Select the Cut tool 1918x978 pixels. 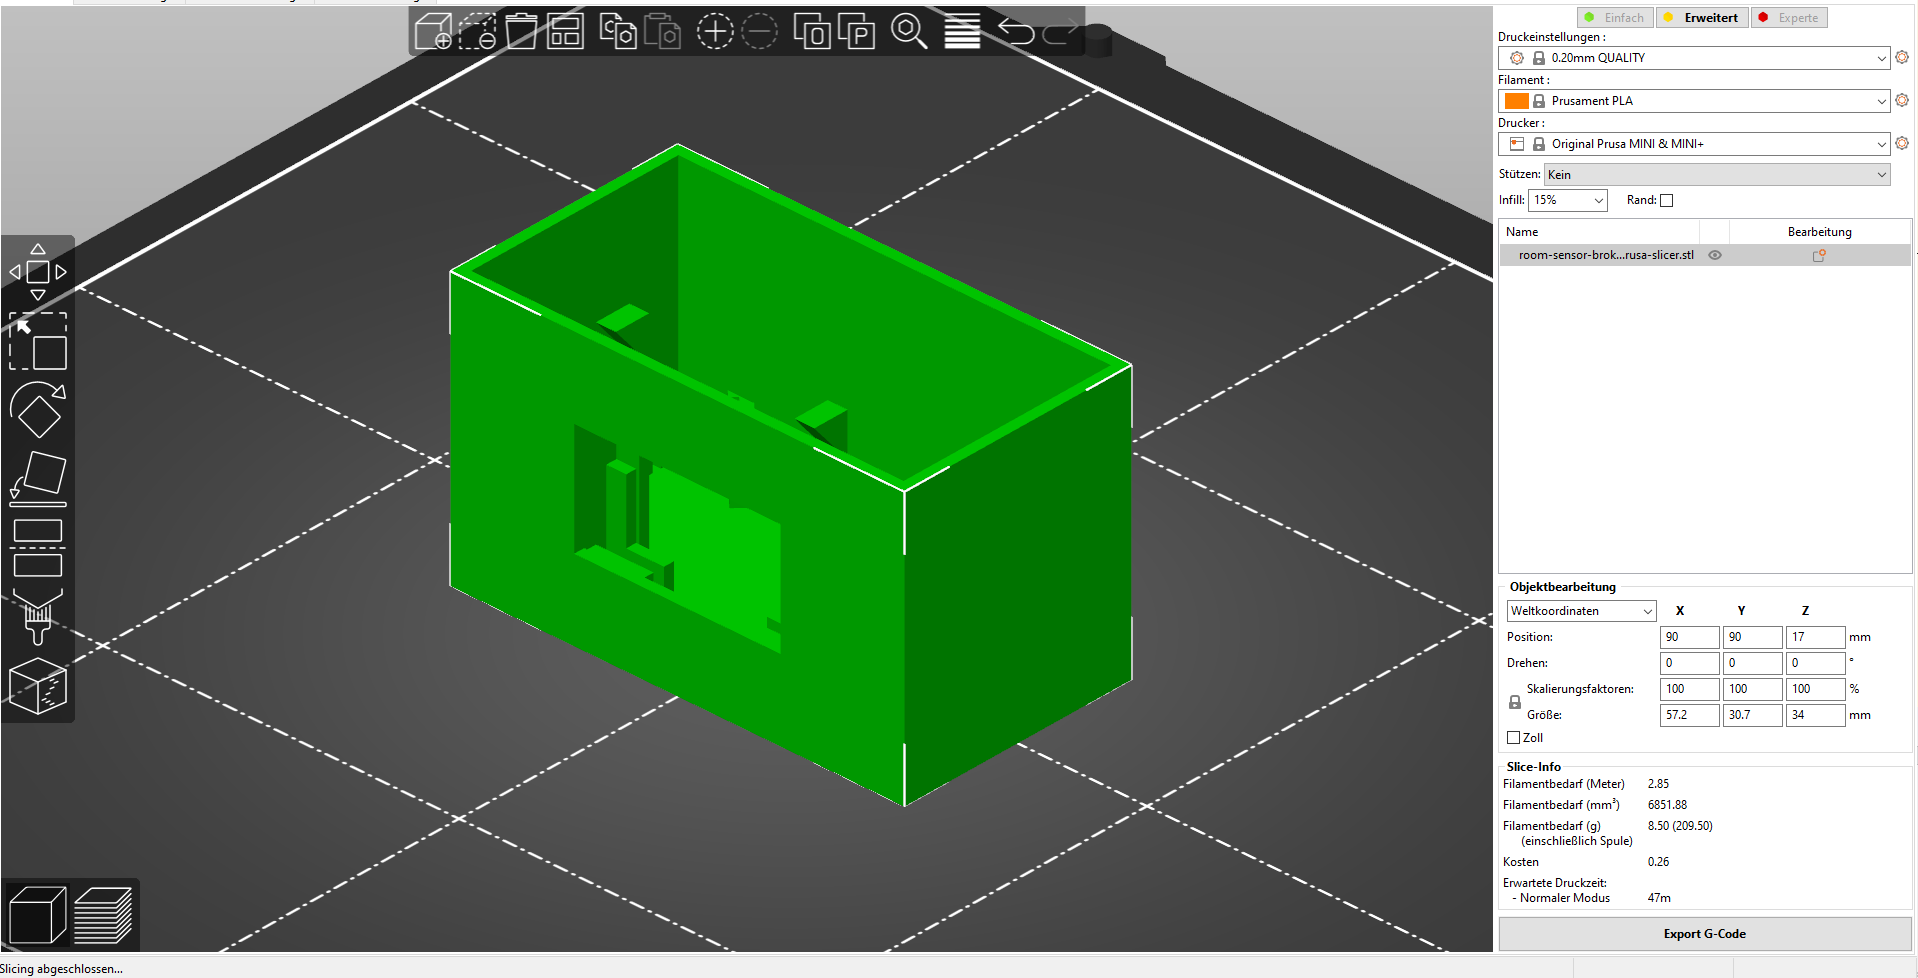38,548
